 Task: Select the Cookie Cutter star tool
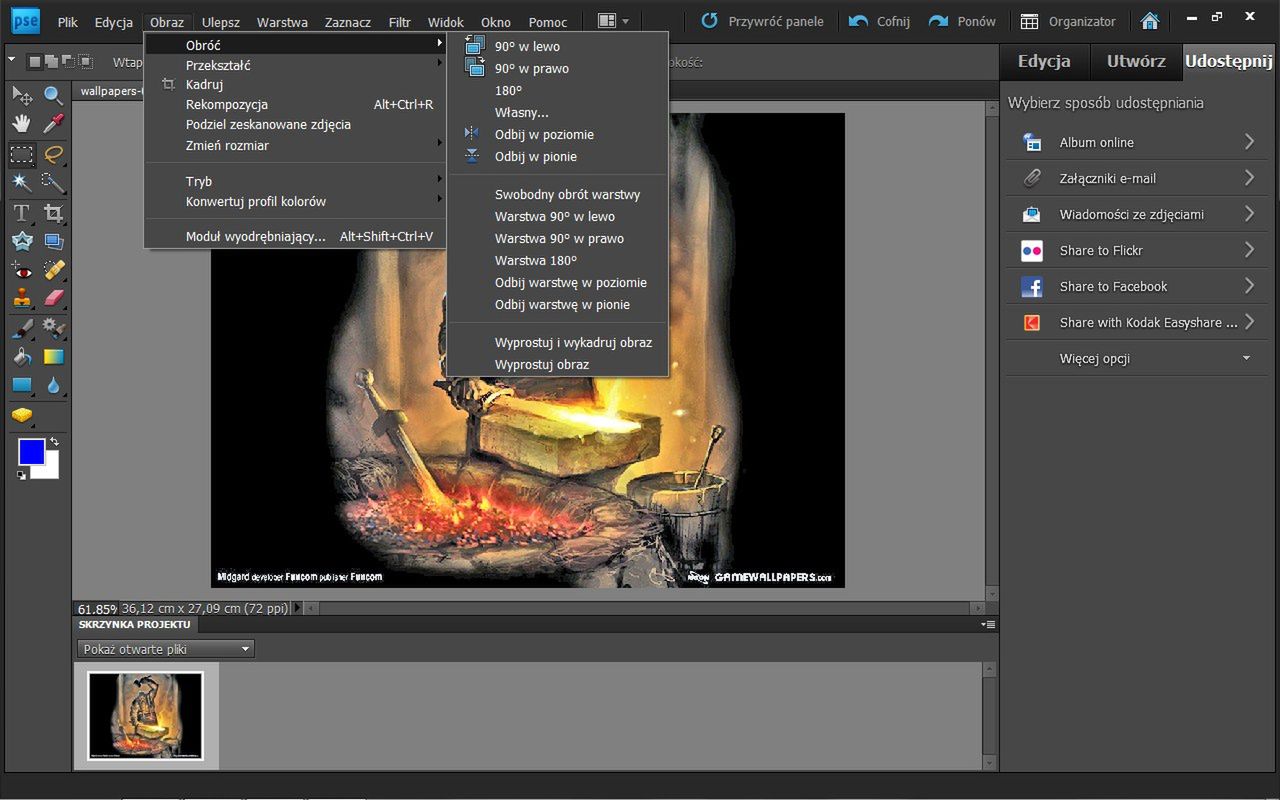[22, 241]
